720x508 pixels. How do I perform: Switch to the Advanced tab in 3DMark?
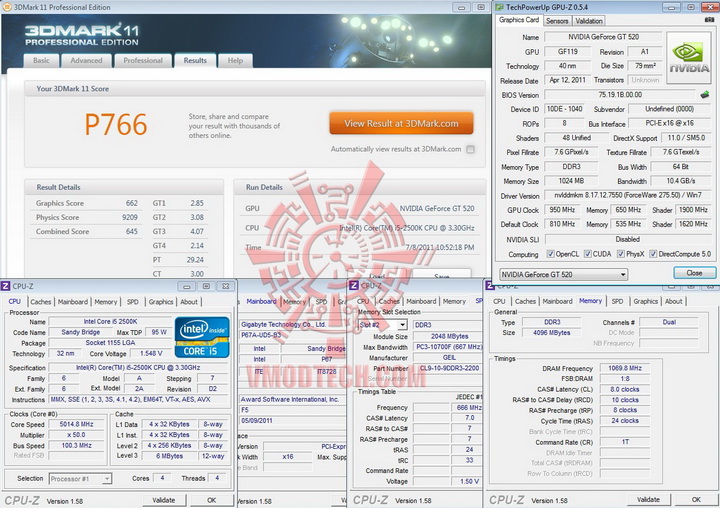coord(86,61)
